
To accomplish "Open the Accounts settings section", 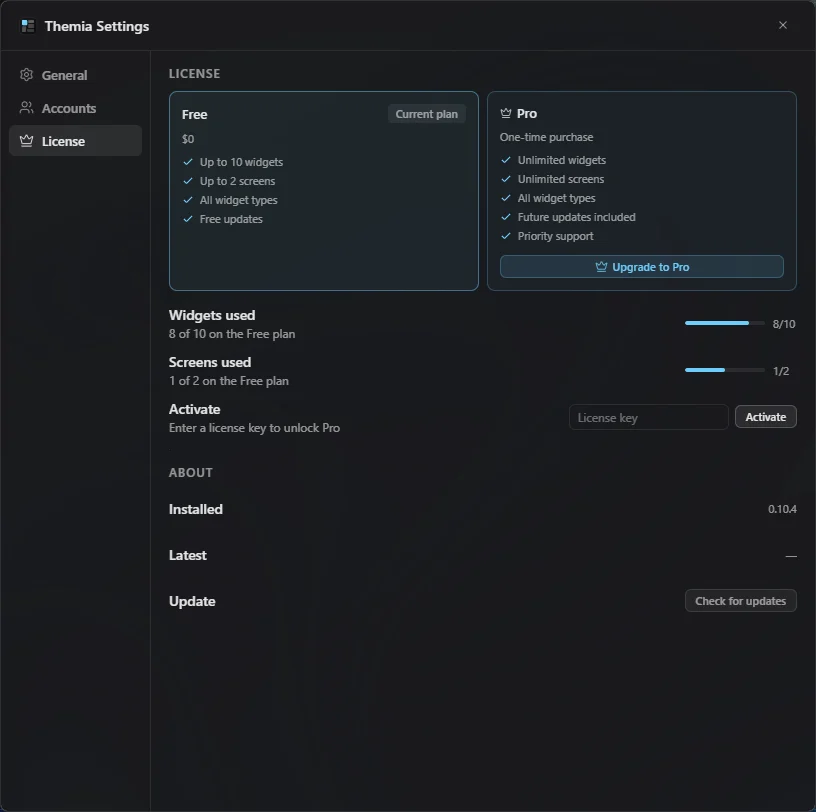I will (x=75, y=108).
